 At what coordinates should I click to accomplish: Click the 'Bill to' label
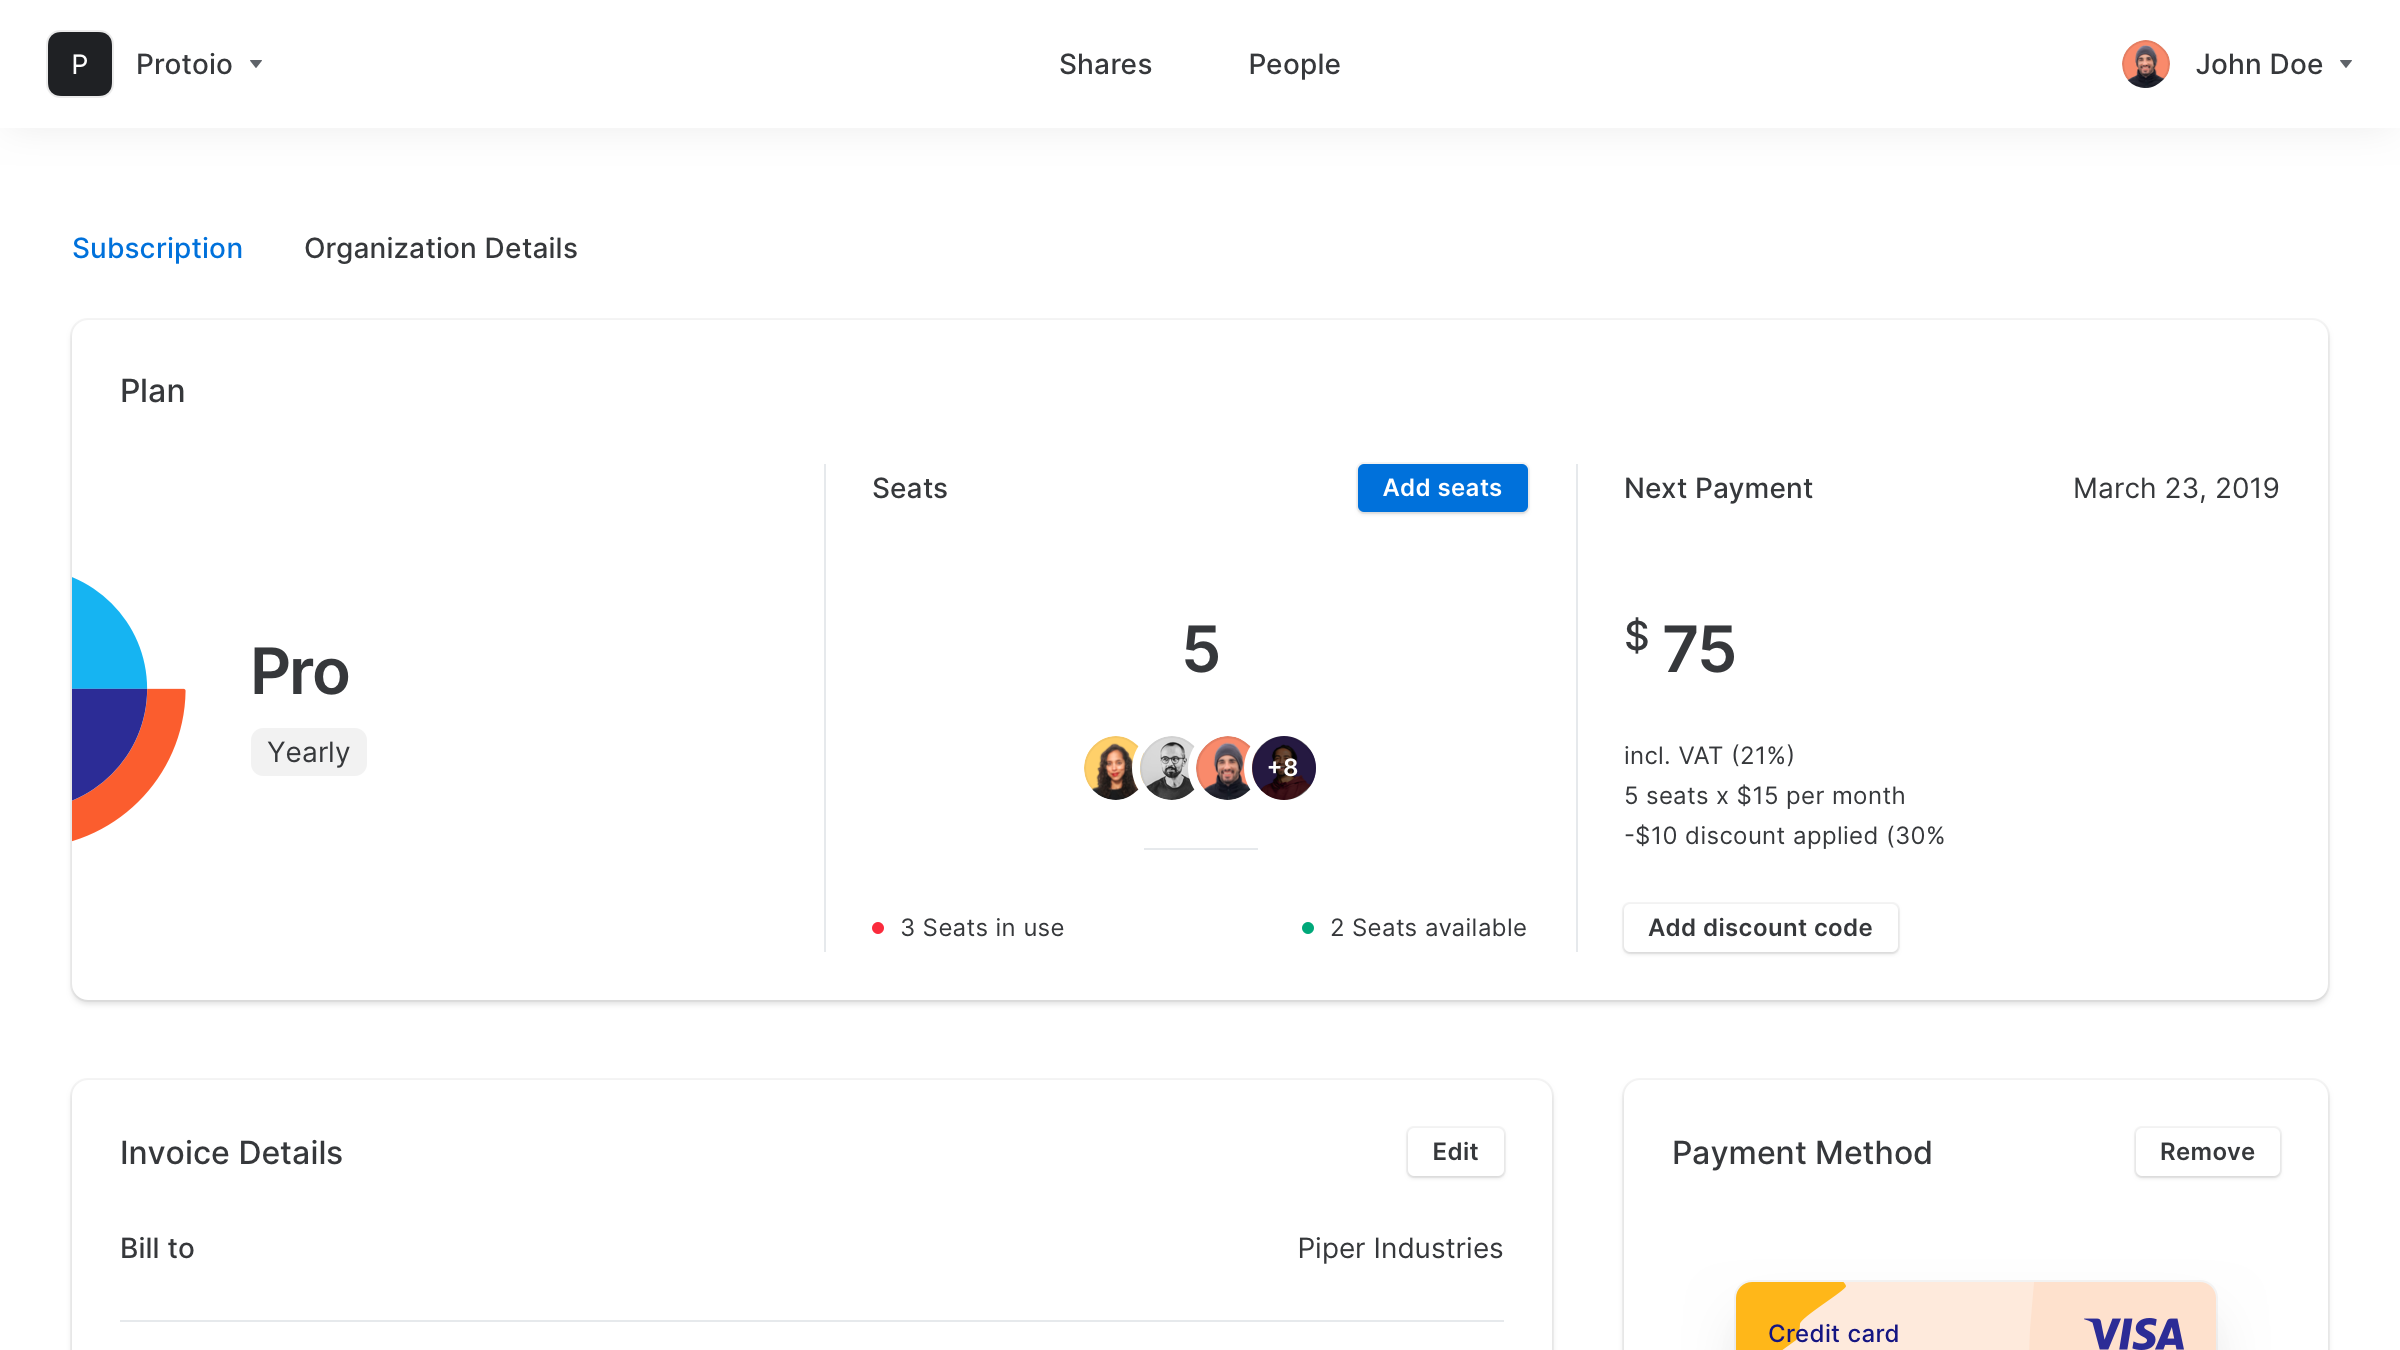(157, 1248)
